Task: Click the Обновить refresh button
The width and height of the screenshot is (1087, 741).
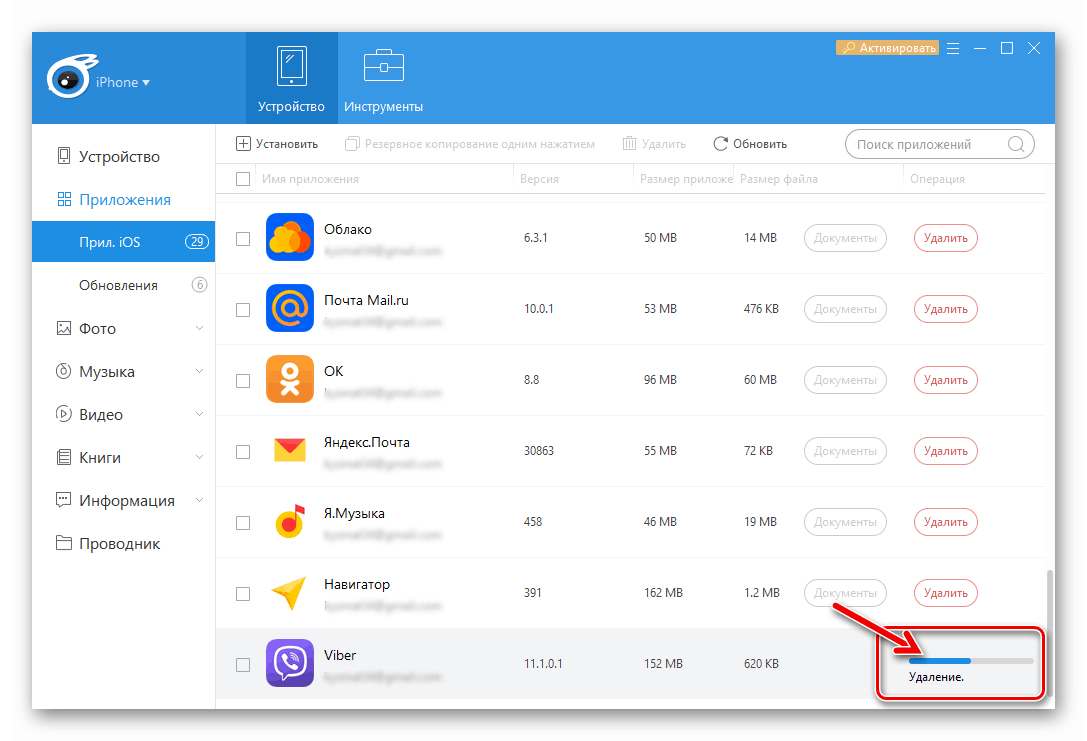Action: click(750, 143)
